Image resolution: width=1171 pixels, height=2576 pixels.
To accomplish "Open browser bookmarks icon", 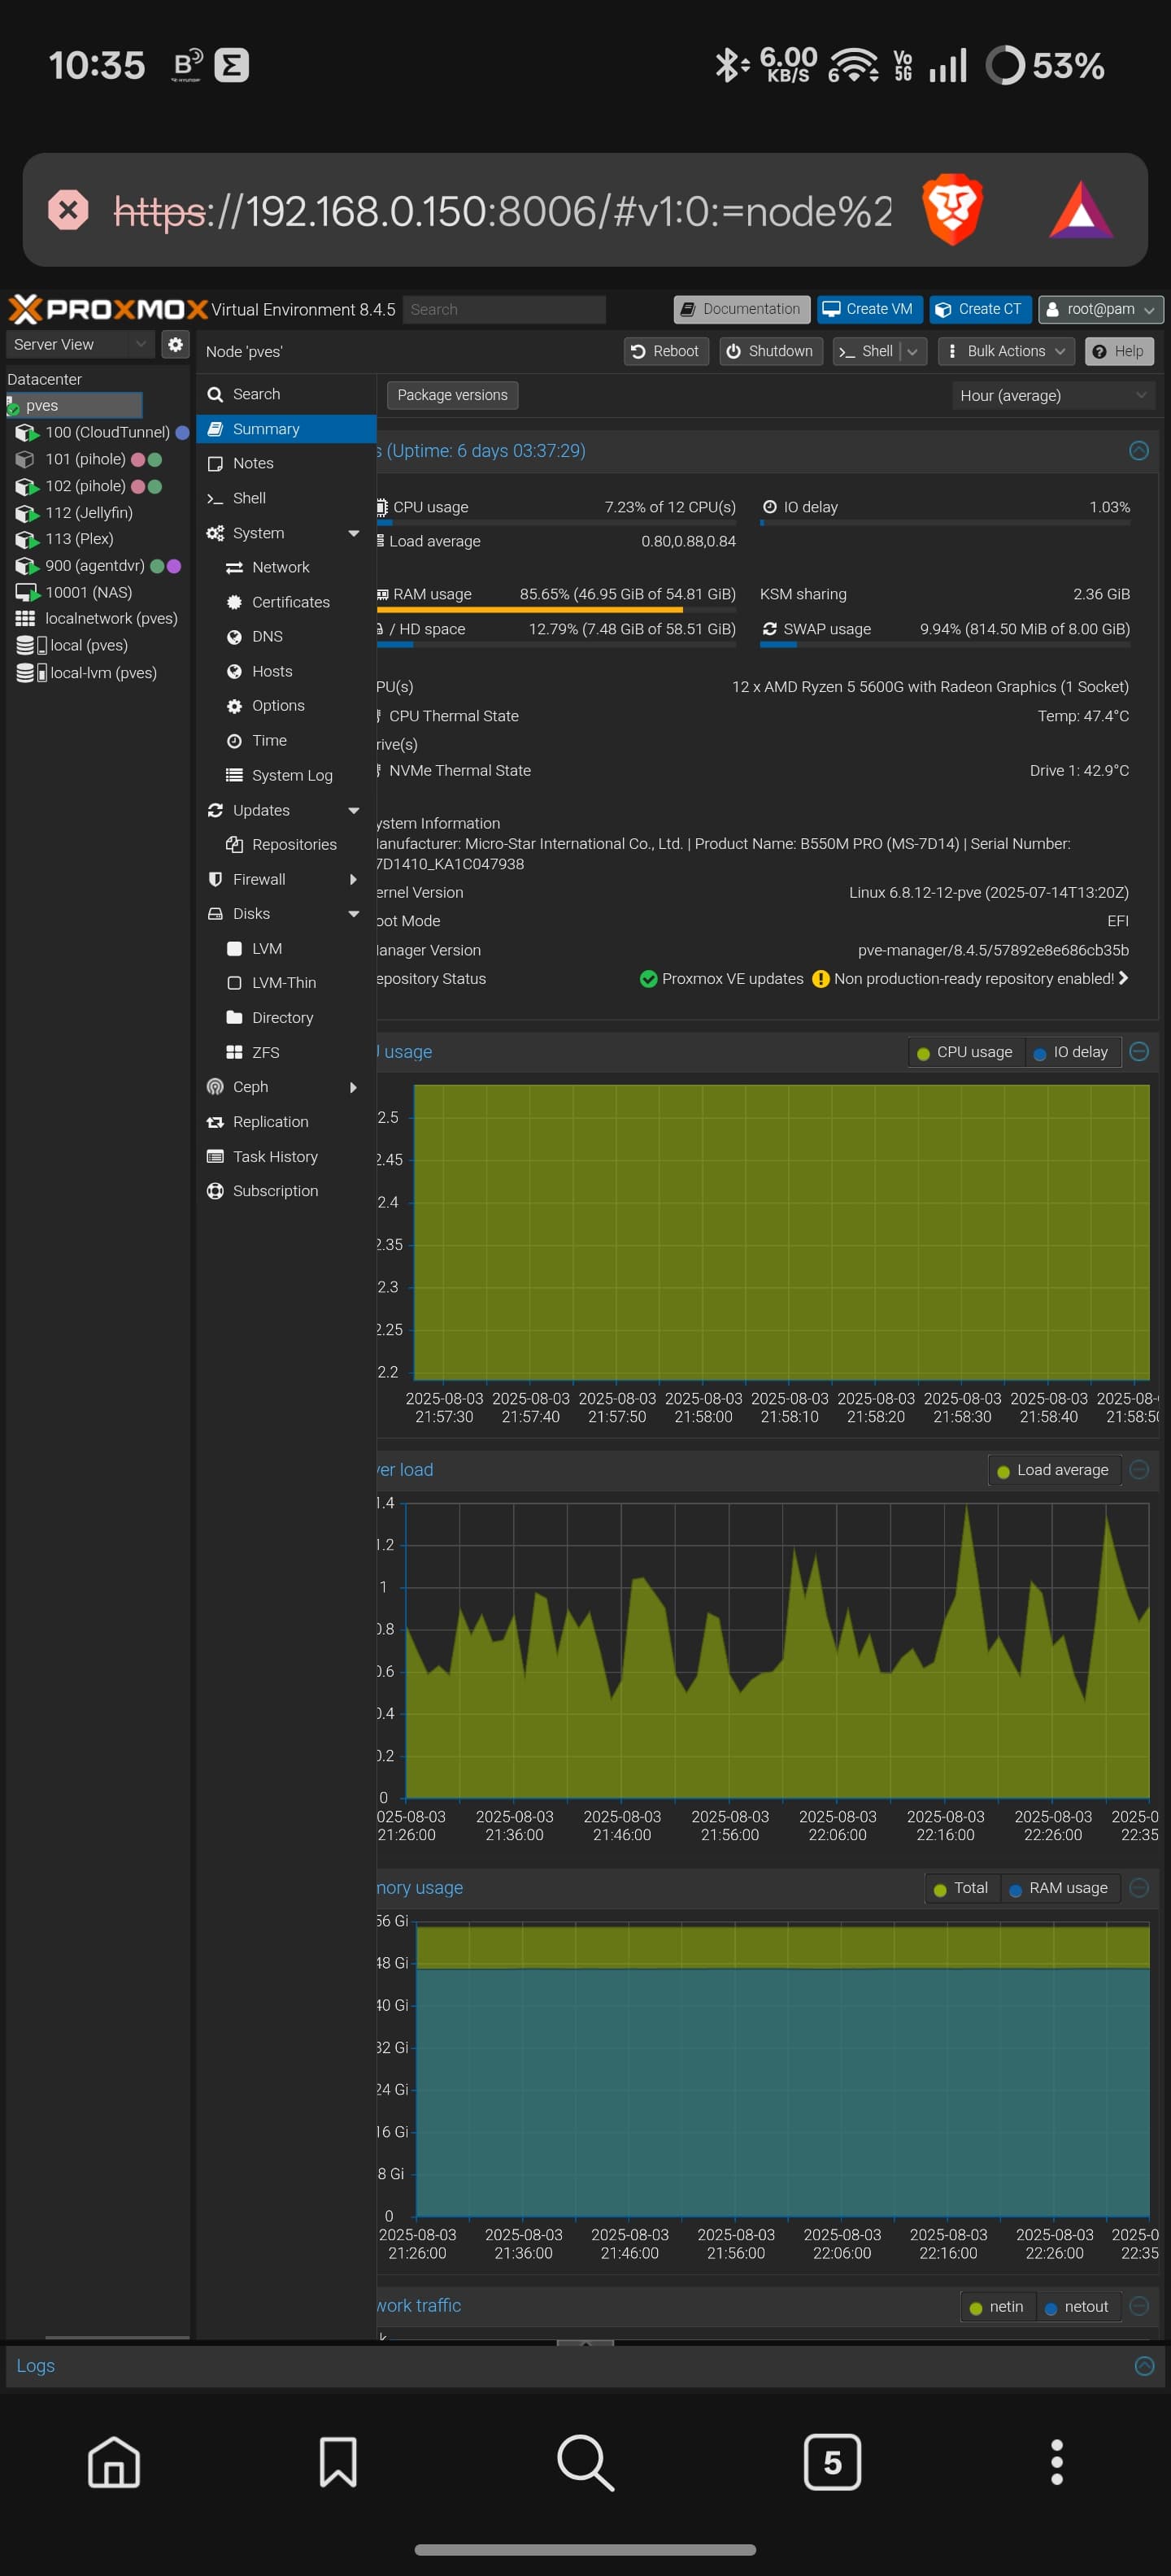I will click(x=338, y=2461).
